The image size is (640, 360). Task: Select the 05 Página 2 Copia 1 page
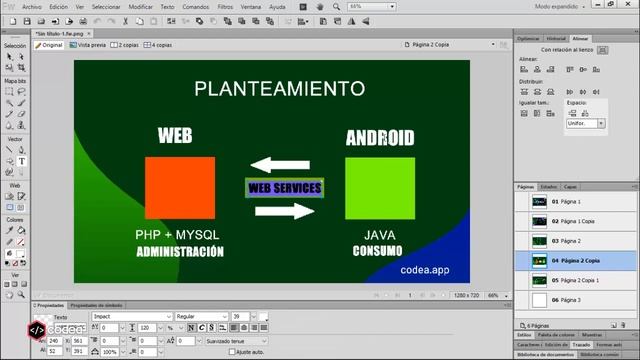[576, 280]
